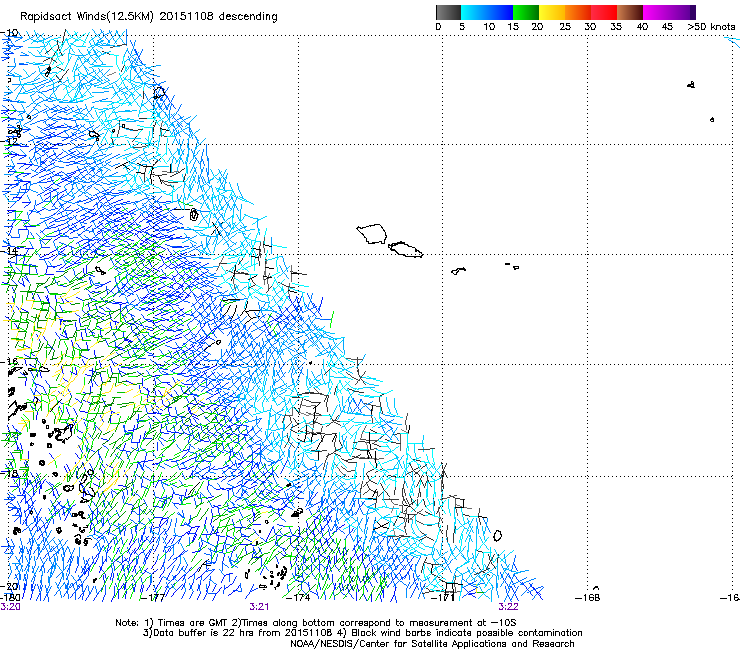Click the '>50 knots' legend label
This screenshot has height=650, width=740.
(x=711, y=27)
